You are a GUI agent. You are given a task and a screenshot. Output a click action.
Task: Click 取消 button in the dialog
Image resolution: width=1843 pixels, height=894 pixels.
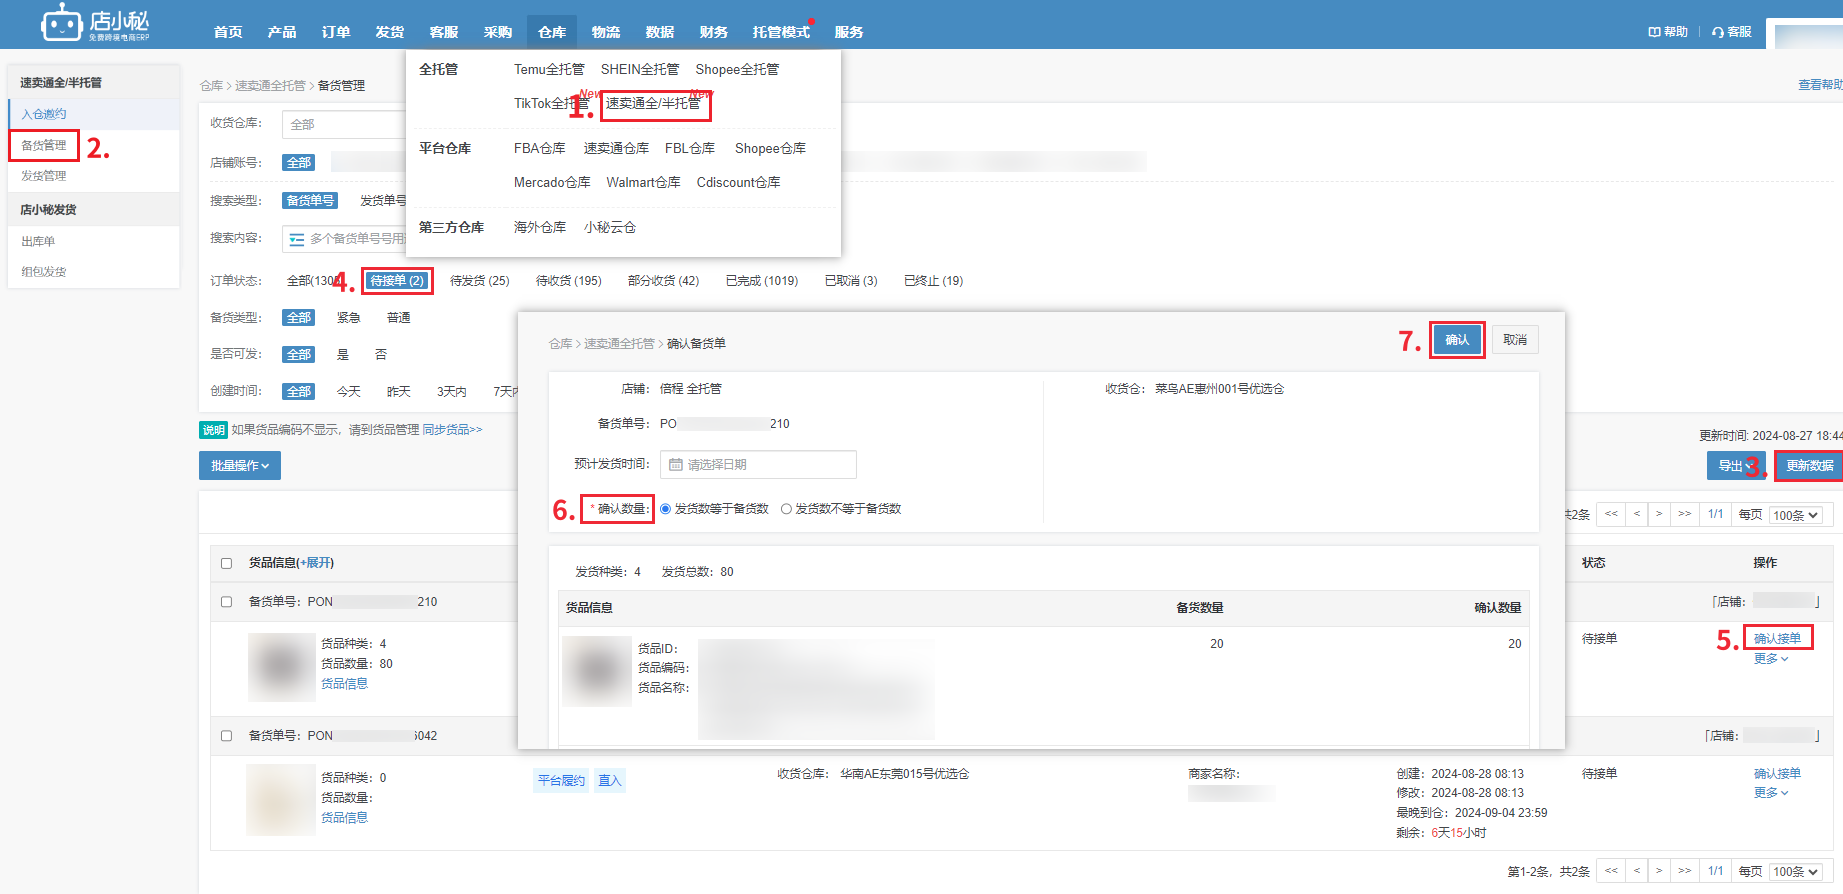click(x=1515, y=340)
